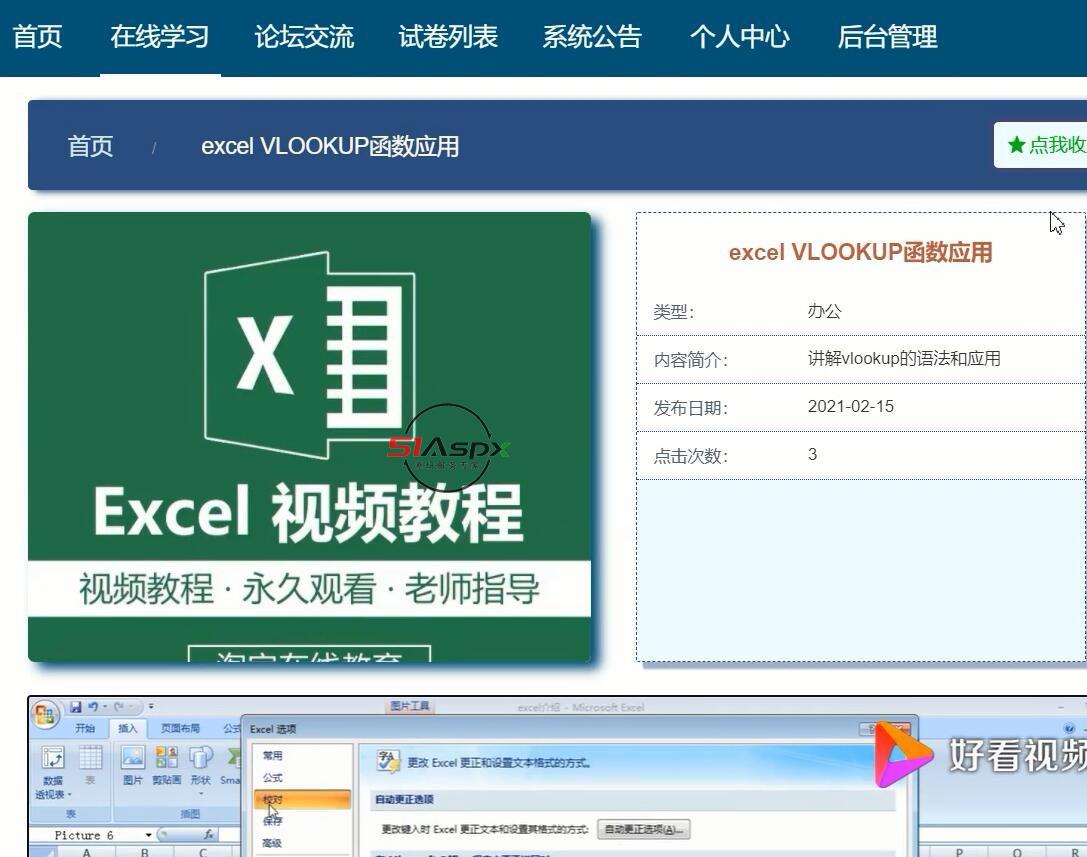
Task: Select 校对 in Excel 选项 dialog
Action: [303, 799]
